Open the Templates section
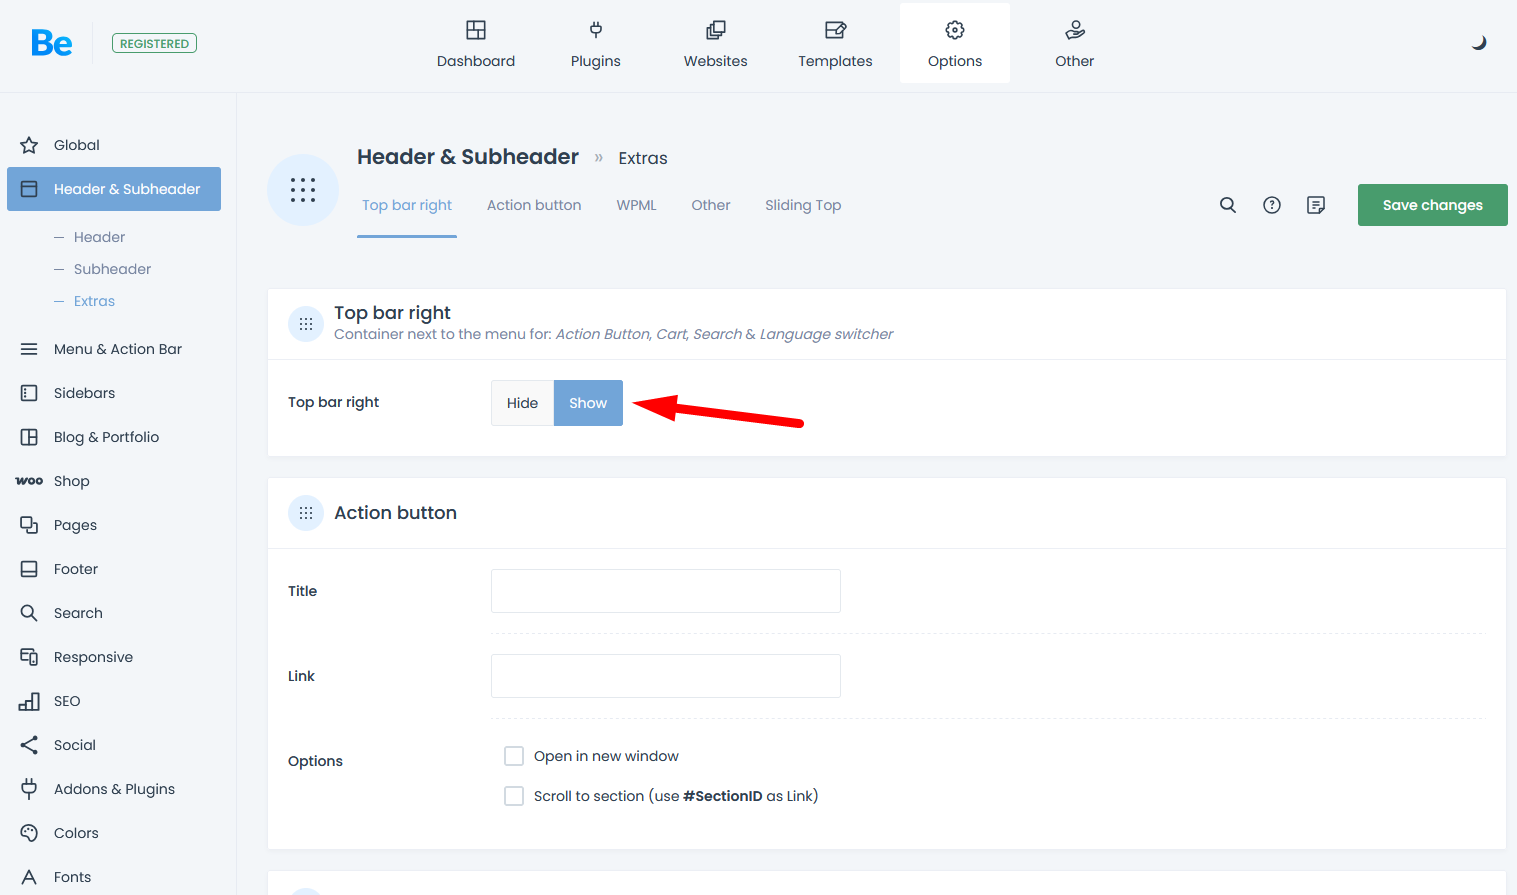Screen dimensions: 1517x895 [835, 44]
